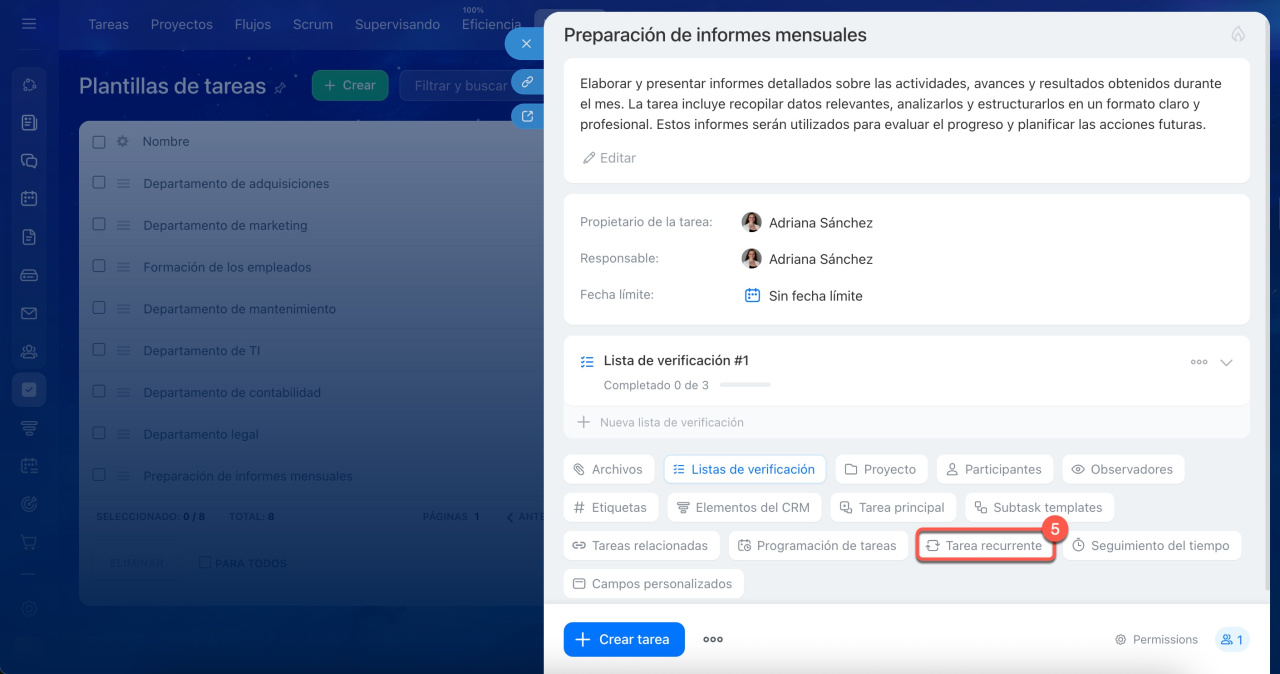
Task: Select the Tarea recurrente option
Action: tap(985, 546)
